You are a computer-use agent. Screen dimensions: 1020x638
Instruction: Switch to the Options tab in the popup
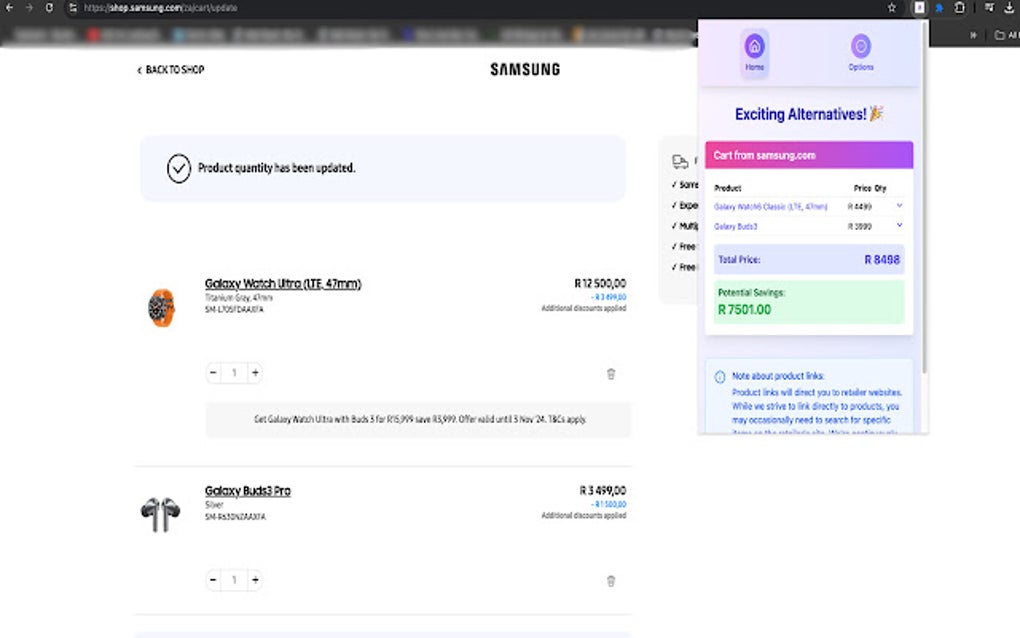[x=860, y=51]
